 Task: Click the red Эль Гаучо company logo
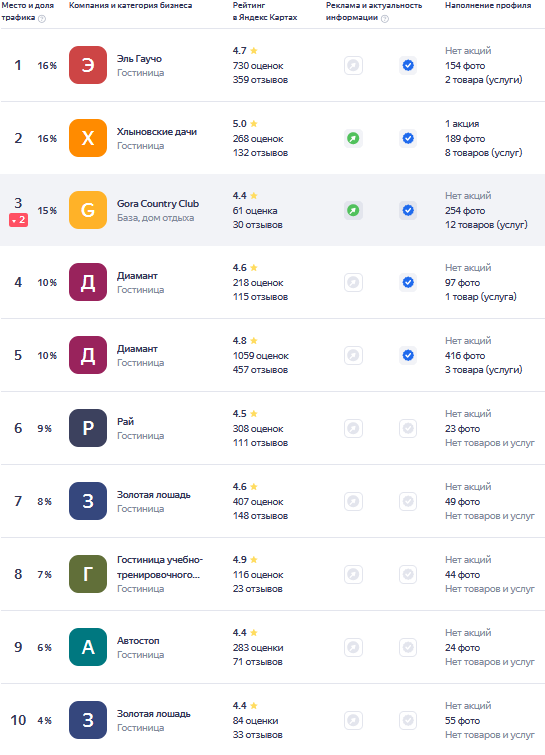click(x=88, y=65)
